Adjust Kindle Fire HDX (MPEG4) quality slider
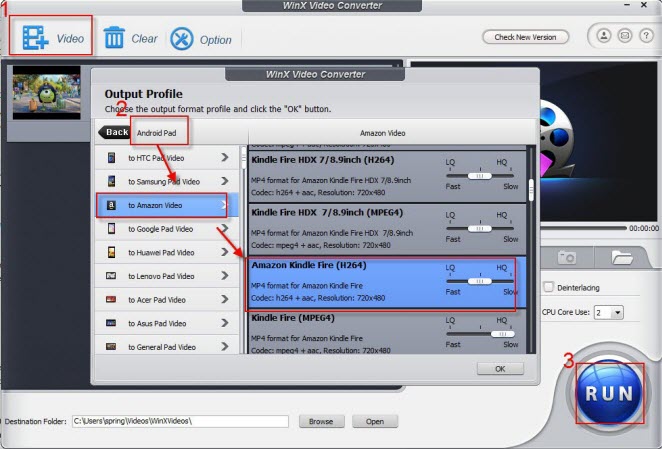This screenshot has height=449, width=662. [x=480, y=229]
